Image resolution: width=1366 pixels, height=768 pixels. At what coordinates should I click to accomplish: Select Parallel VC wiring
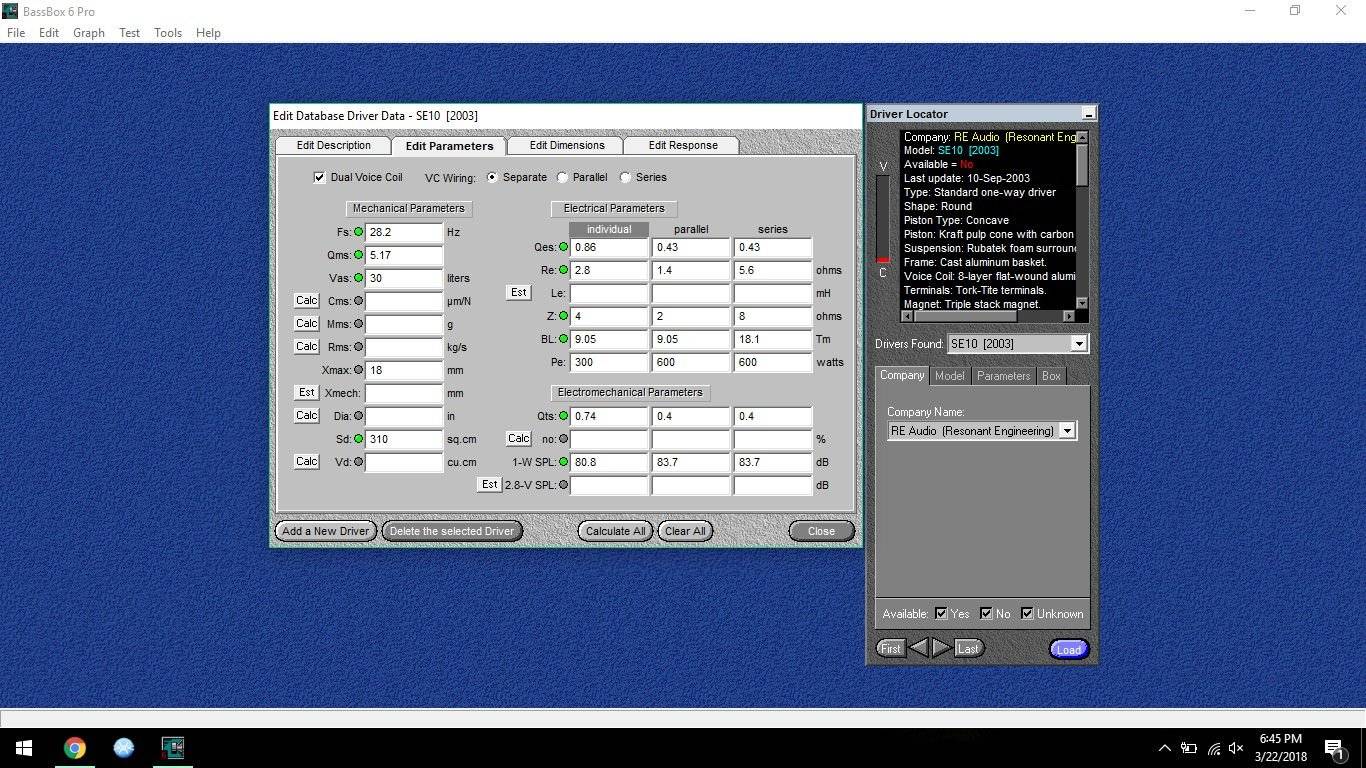562,177
